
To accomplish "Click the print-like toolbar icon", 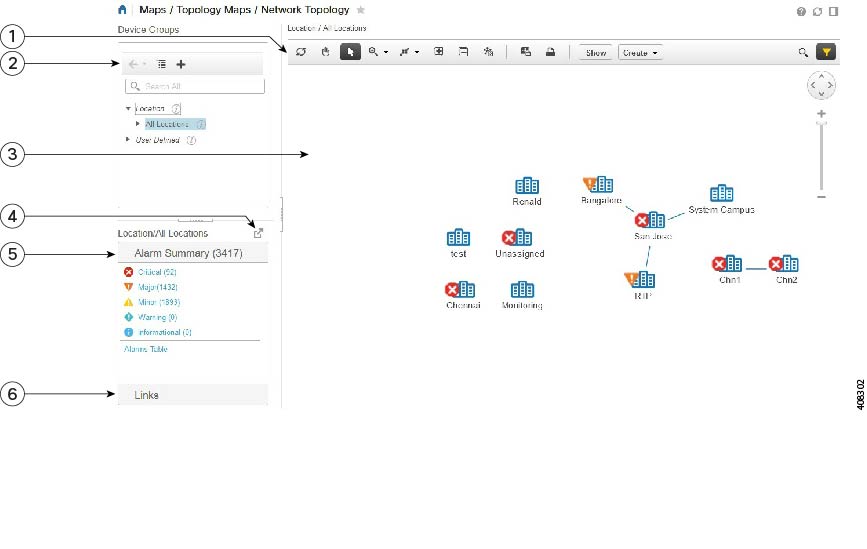I will coord(550,52).
